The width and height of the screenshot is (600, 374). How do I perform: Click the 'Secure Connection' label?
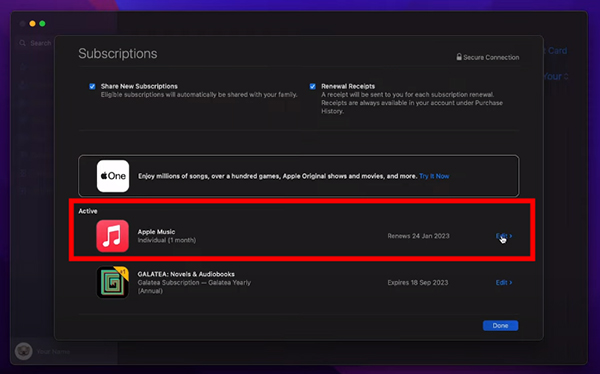[x=491, y=57]
